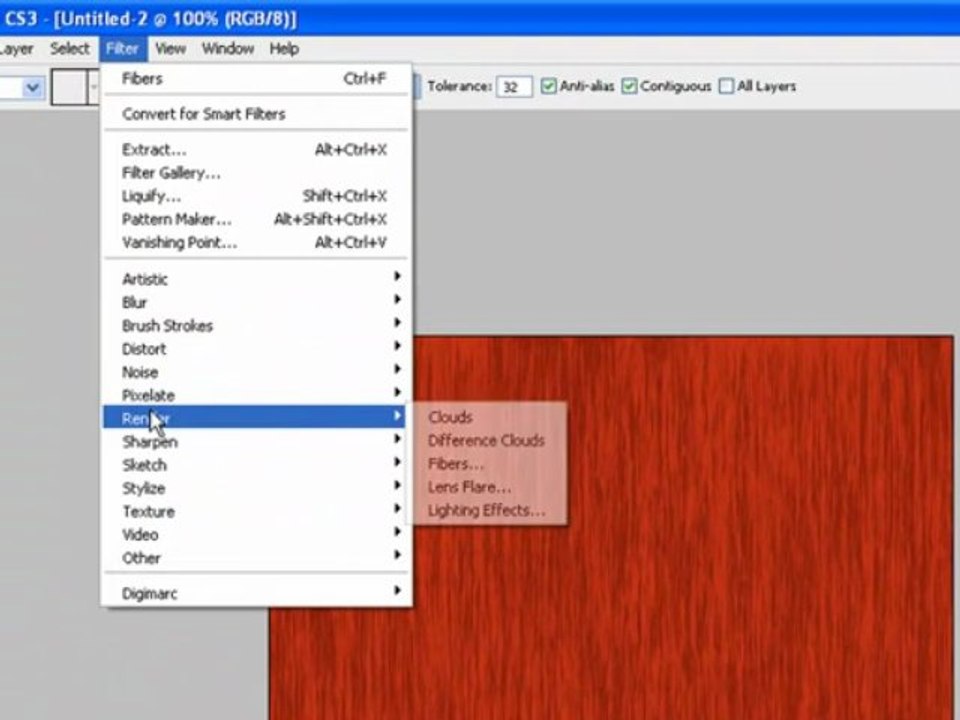Expand the Brush Strokes submenu

pos(255,326)
